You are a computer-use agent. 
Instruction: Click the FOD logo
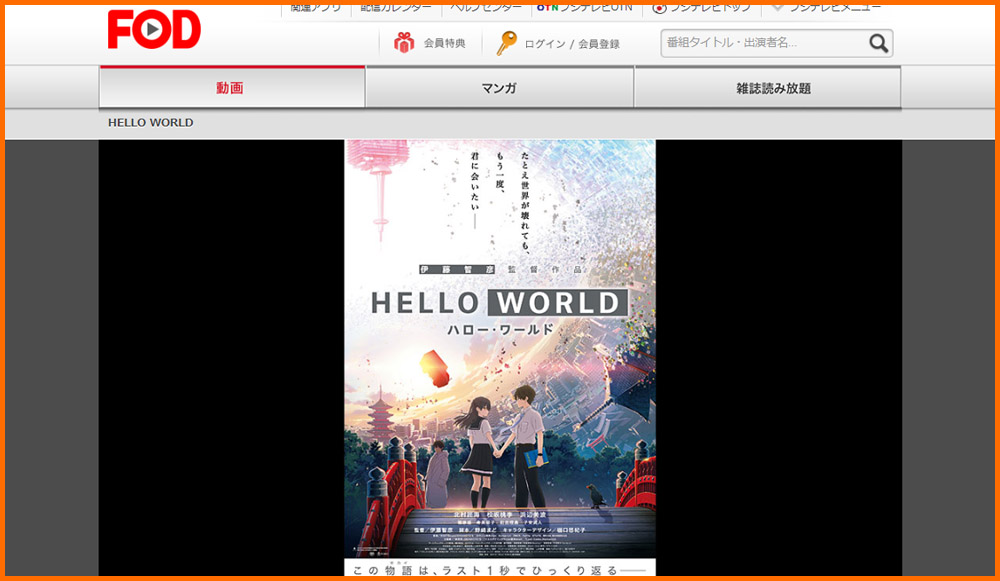(x=154, y=29)
